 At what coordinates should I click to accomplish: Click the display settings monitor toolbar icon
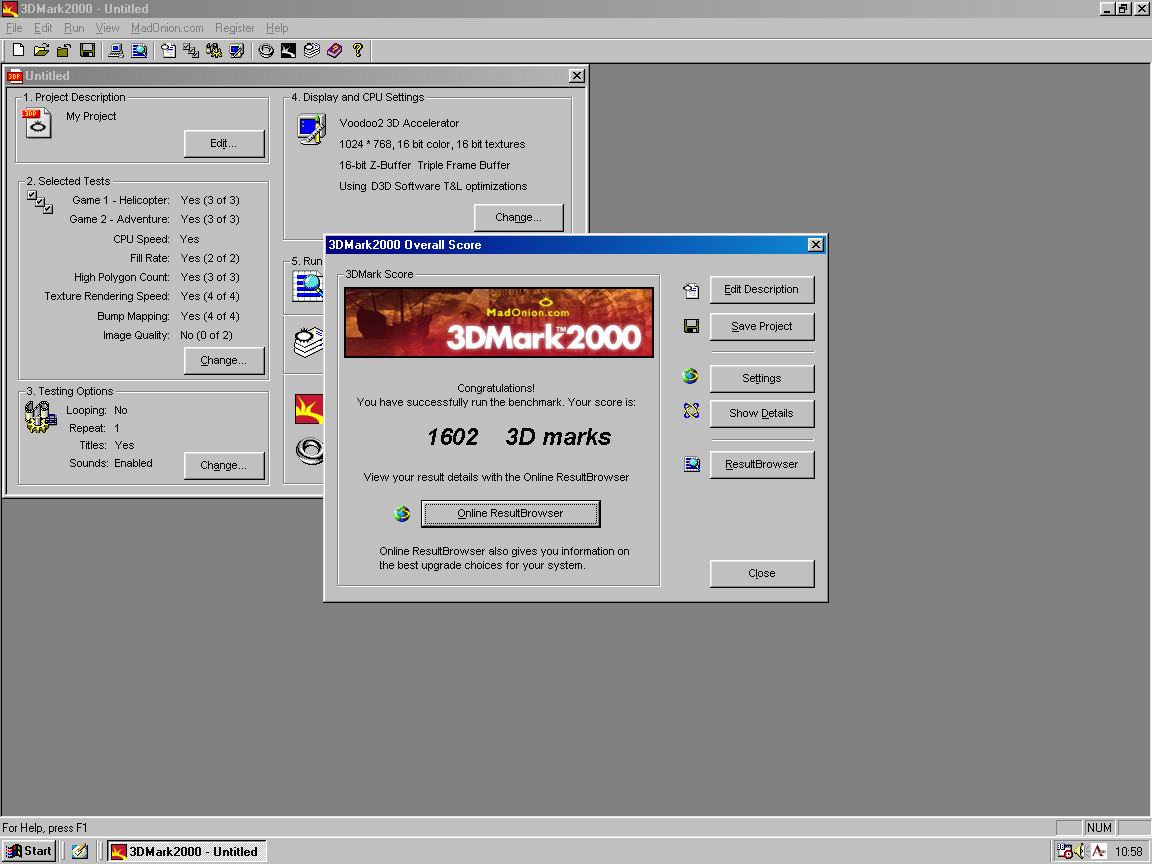[237, 50]
